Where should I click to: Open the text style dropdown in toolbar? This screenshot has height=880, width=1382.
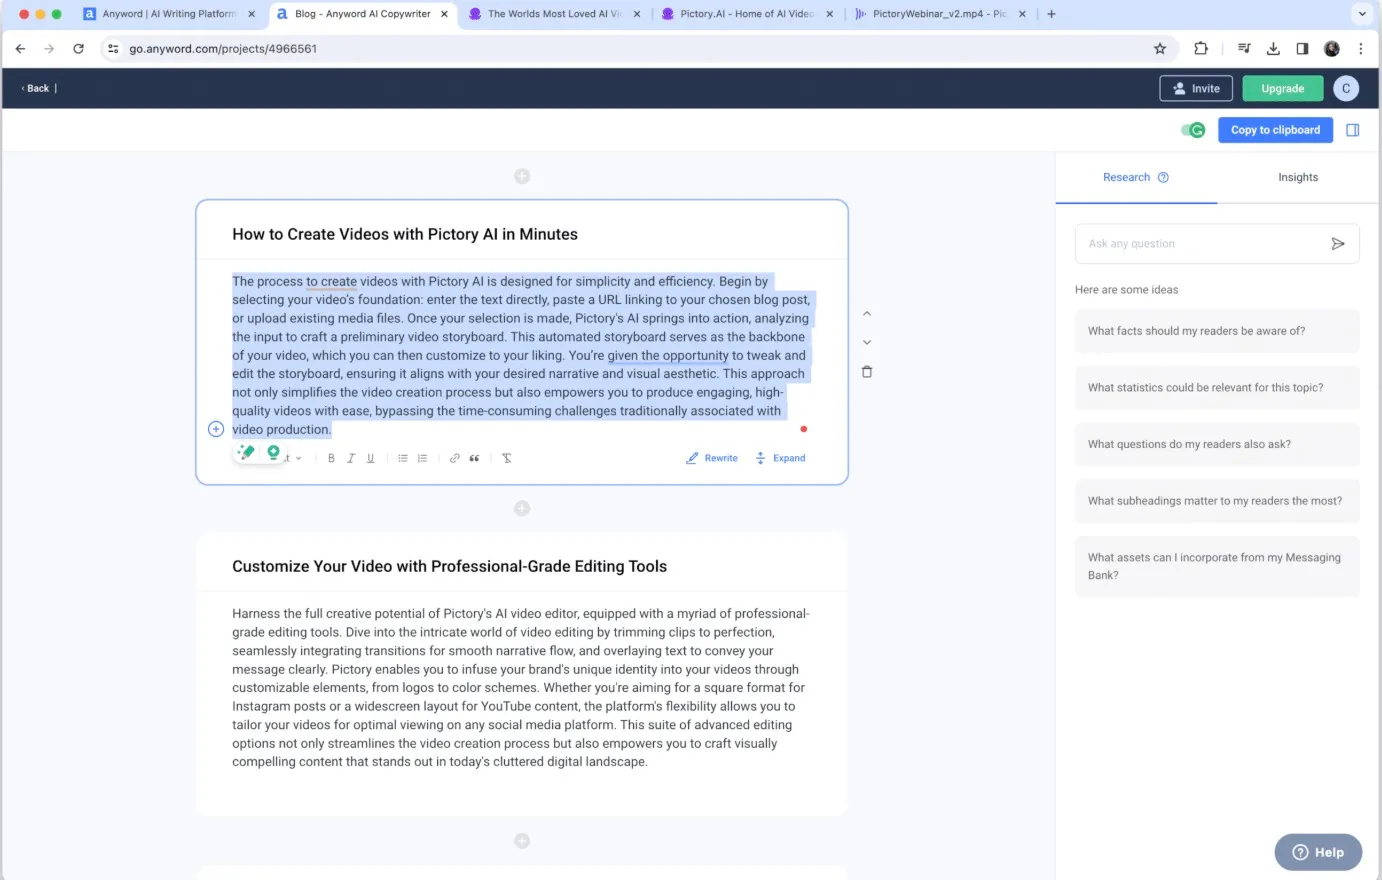coord(292,458)
